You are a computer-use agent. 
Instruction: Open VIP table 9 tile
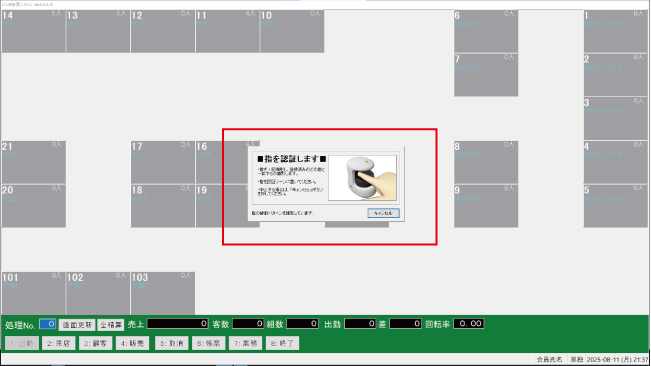(x=486, y=206)
